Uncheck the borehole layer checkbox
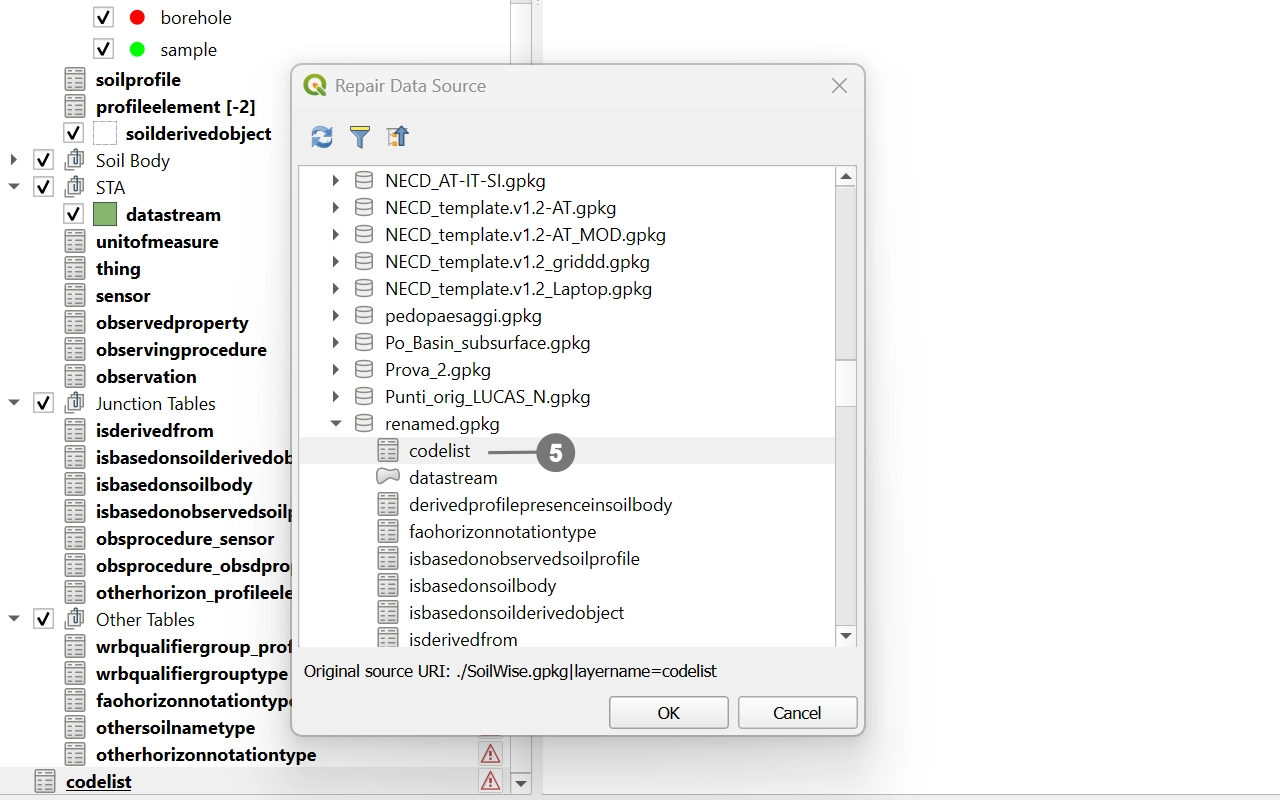This screenshot has width=1280, height=800. click(104, 18)
